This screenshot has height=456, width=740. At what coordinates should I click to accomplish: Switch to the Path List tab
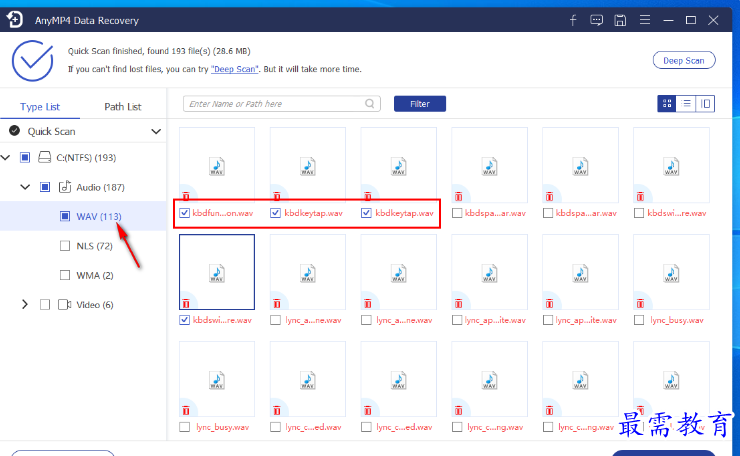tap(123, 107)
